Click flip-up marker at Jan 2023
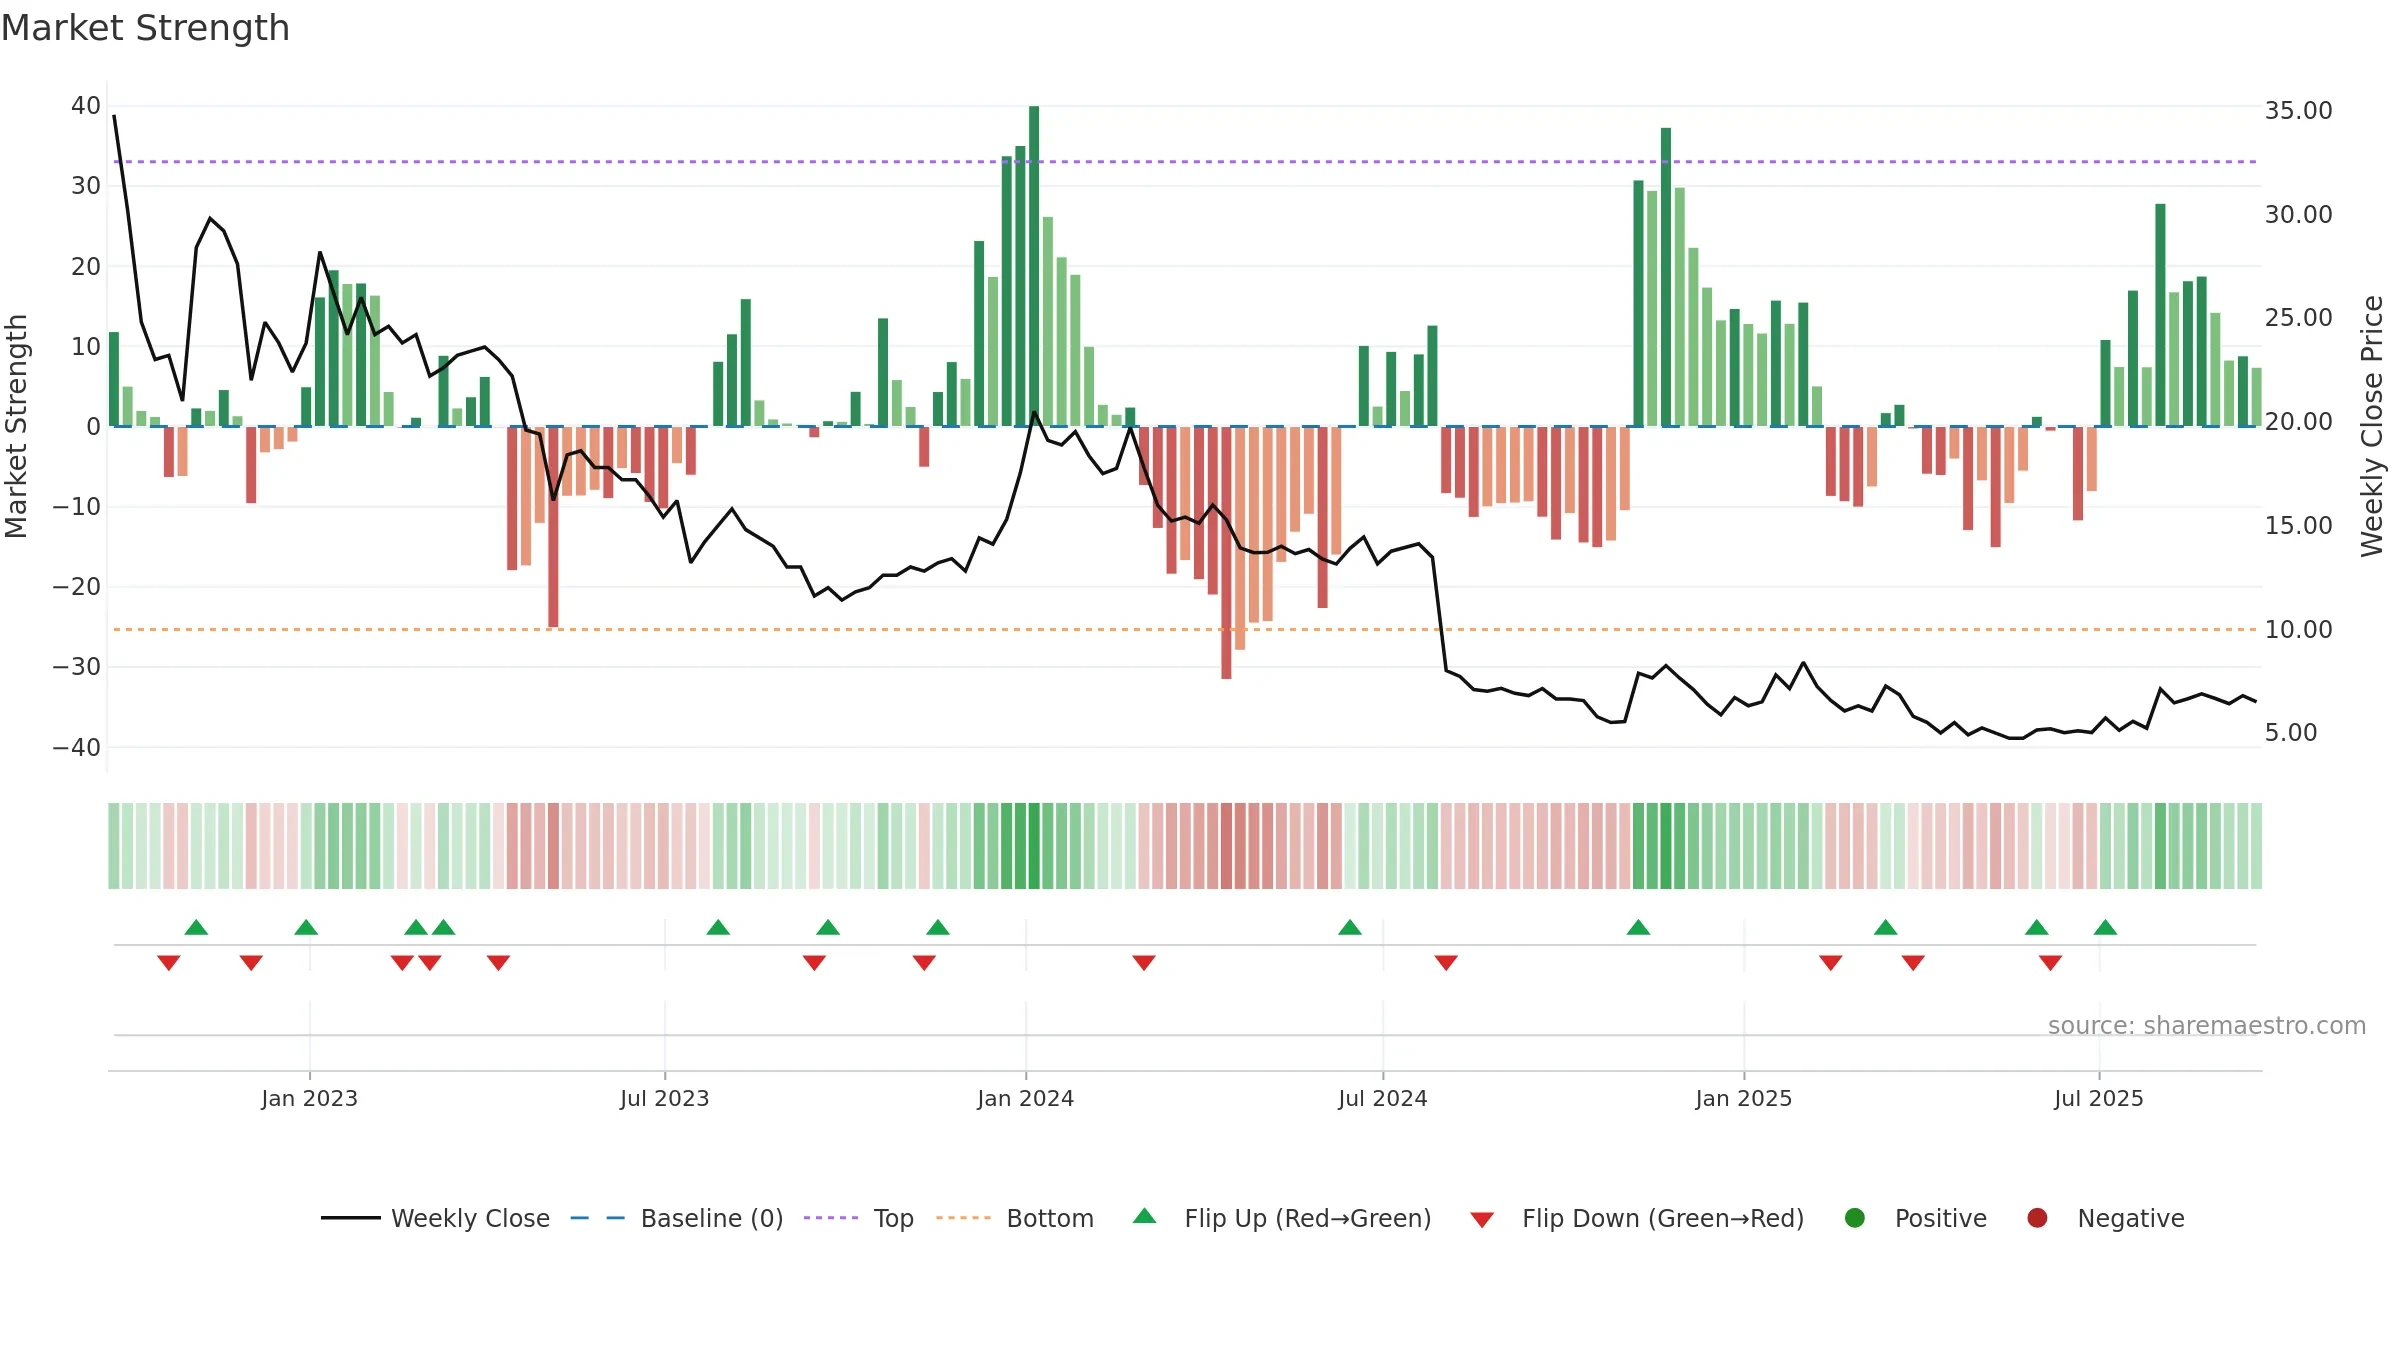2400x1350 pixels. [x=306, y=927]
